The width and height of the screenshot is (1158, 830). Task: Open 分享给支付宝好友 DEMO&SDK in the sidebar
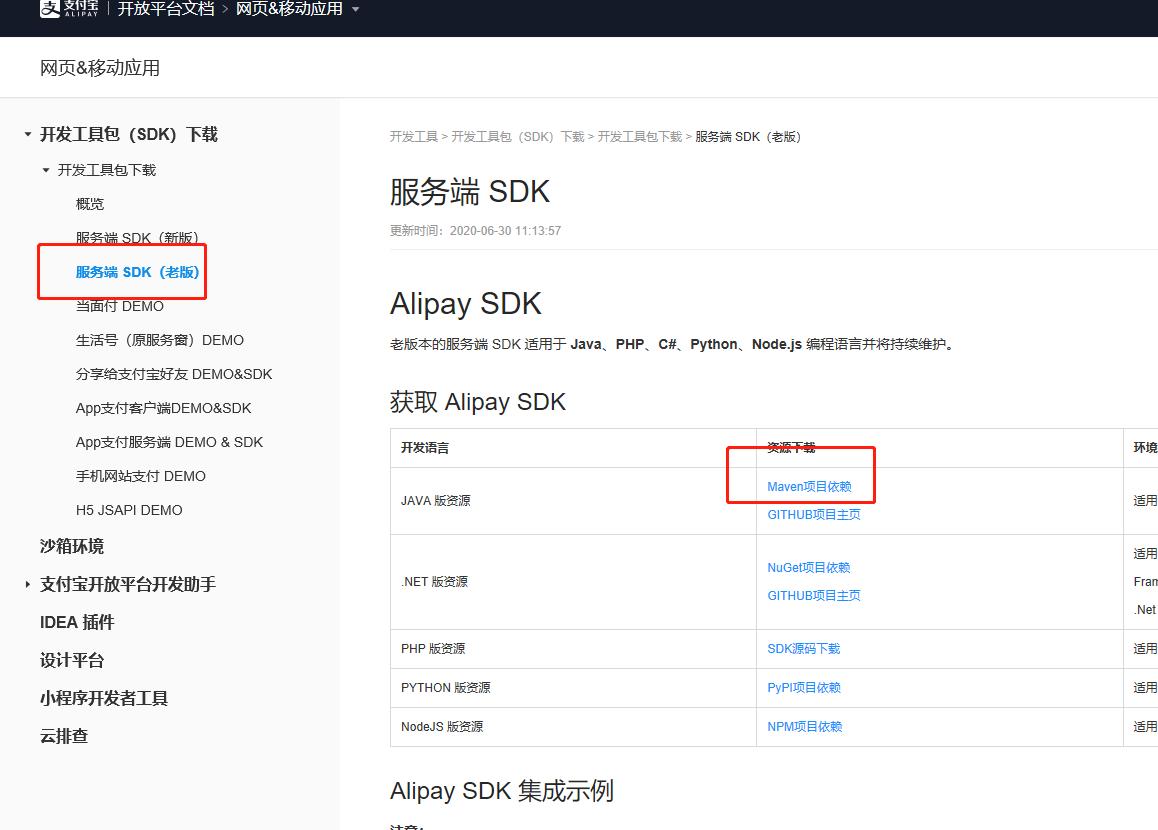pyautogui.click(x=174, y=374)
